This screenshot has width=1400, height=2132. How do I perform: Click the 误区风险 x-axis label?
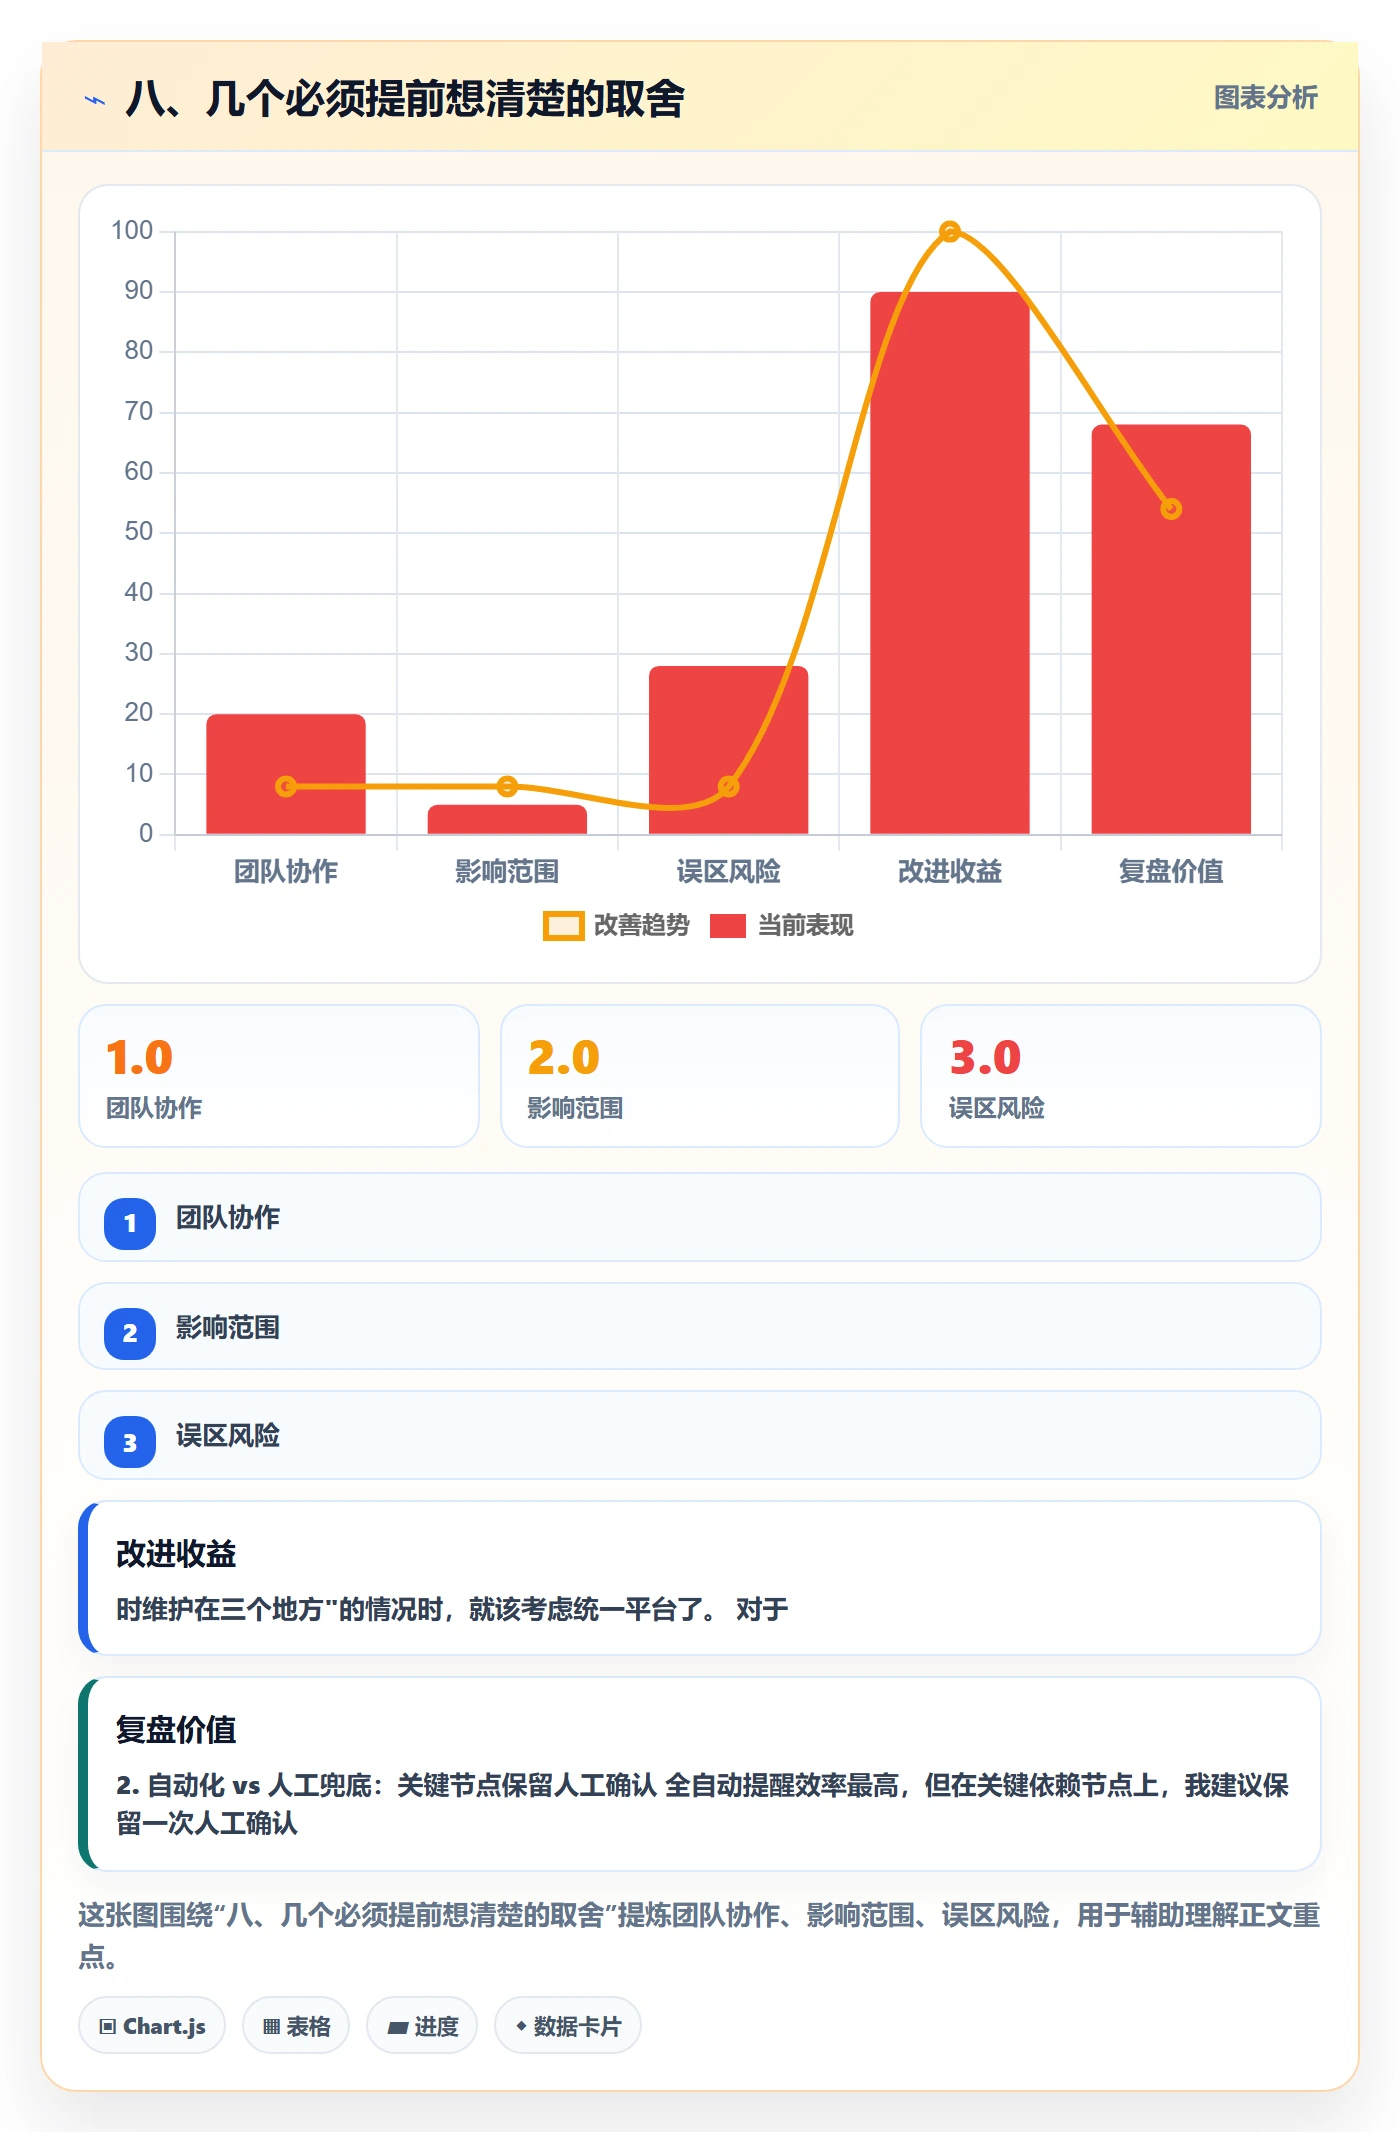pos(728,871)
